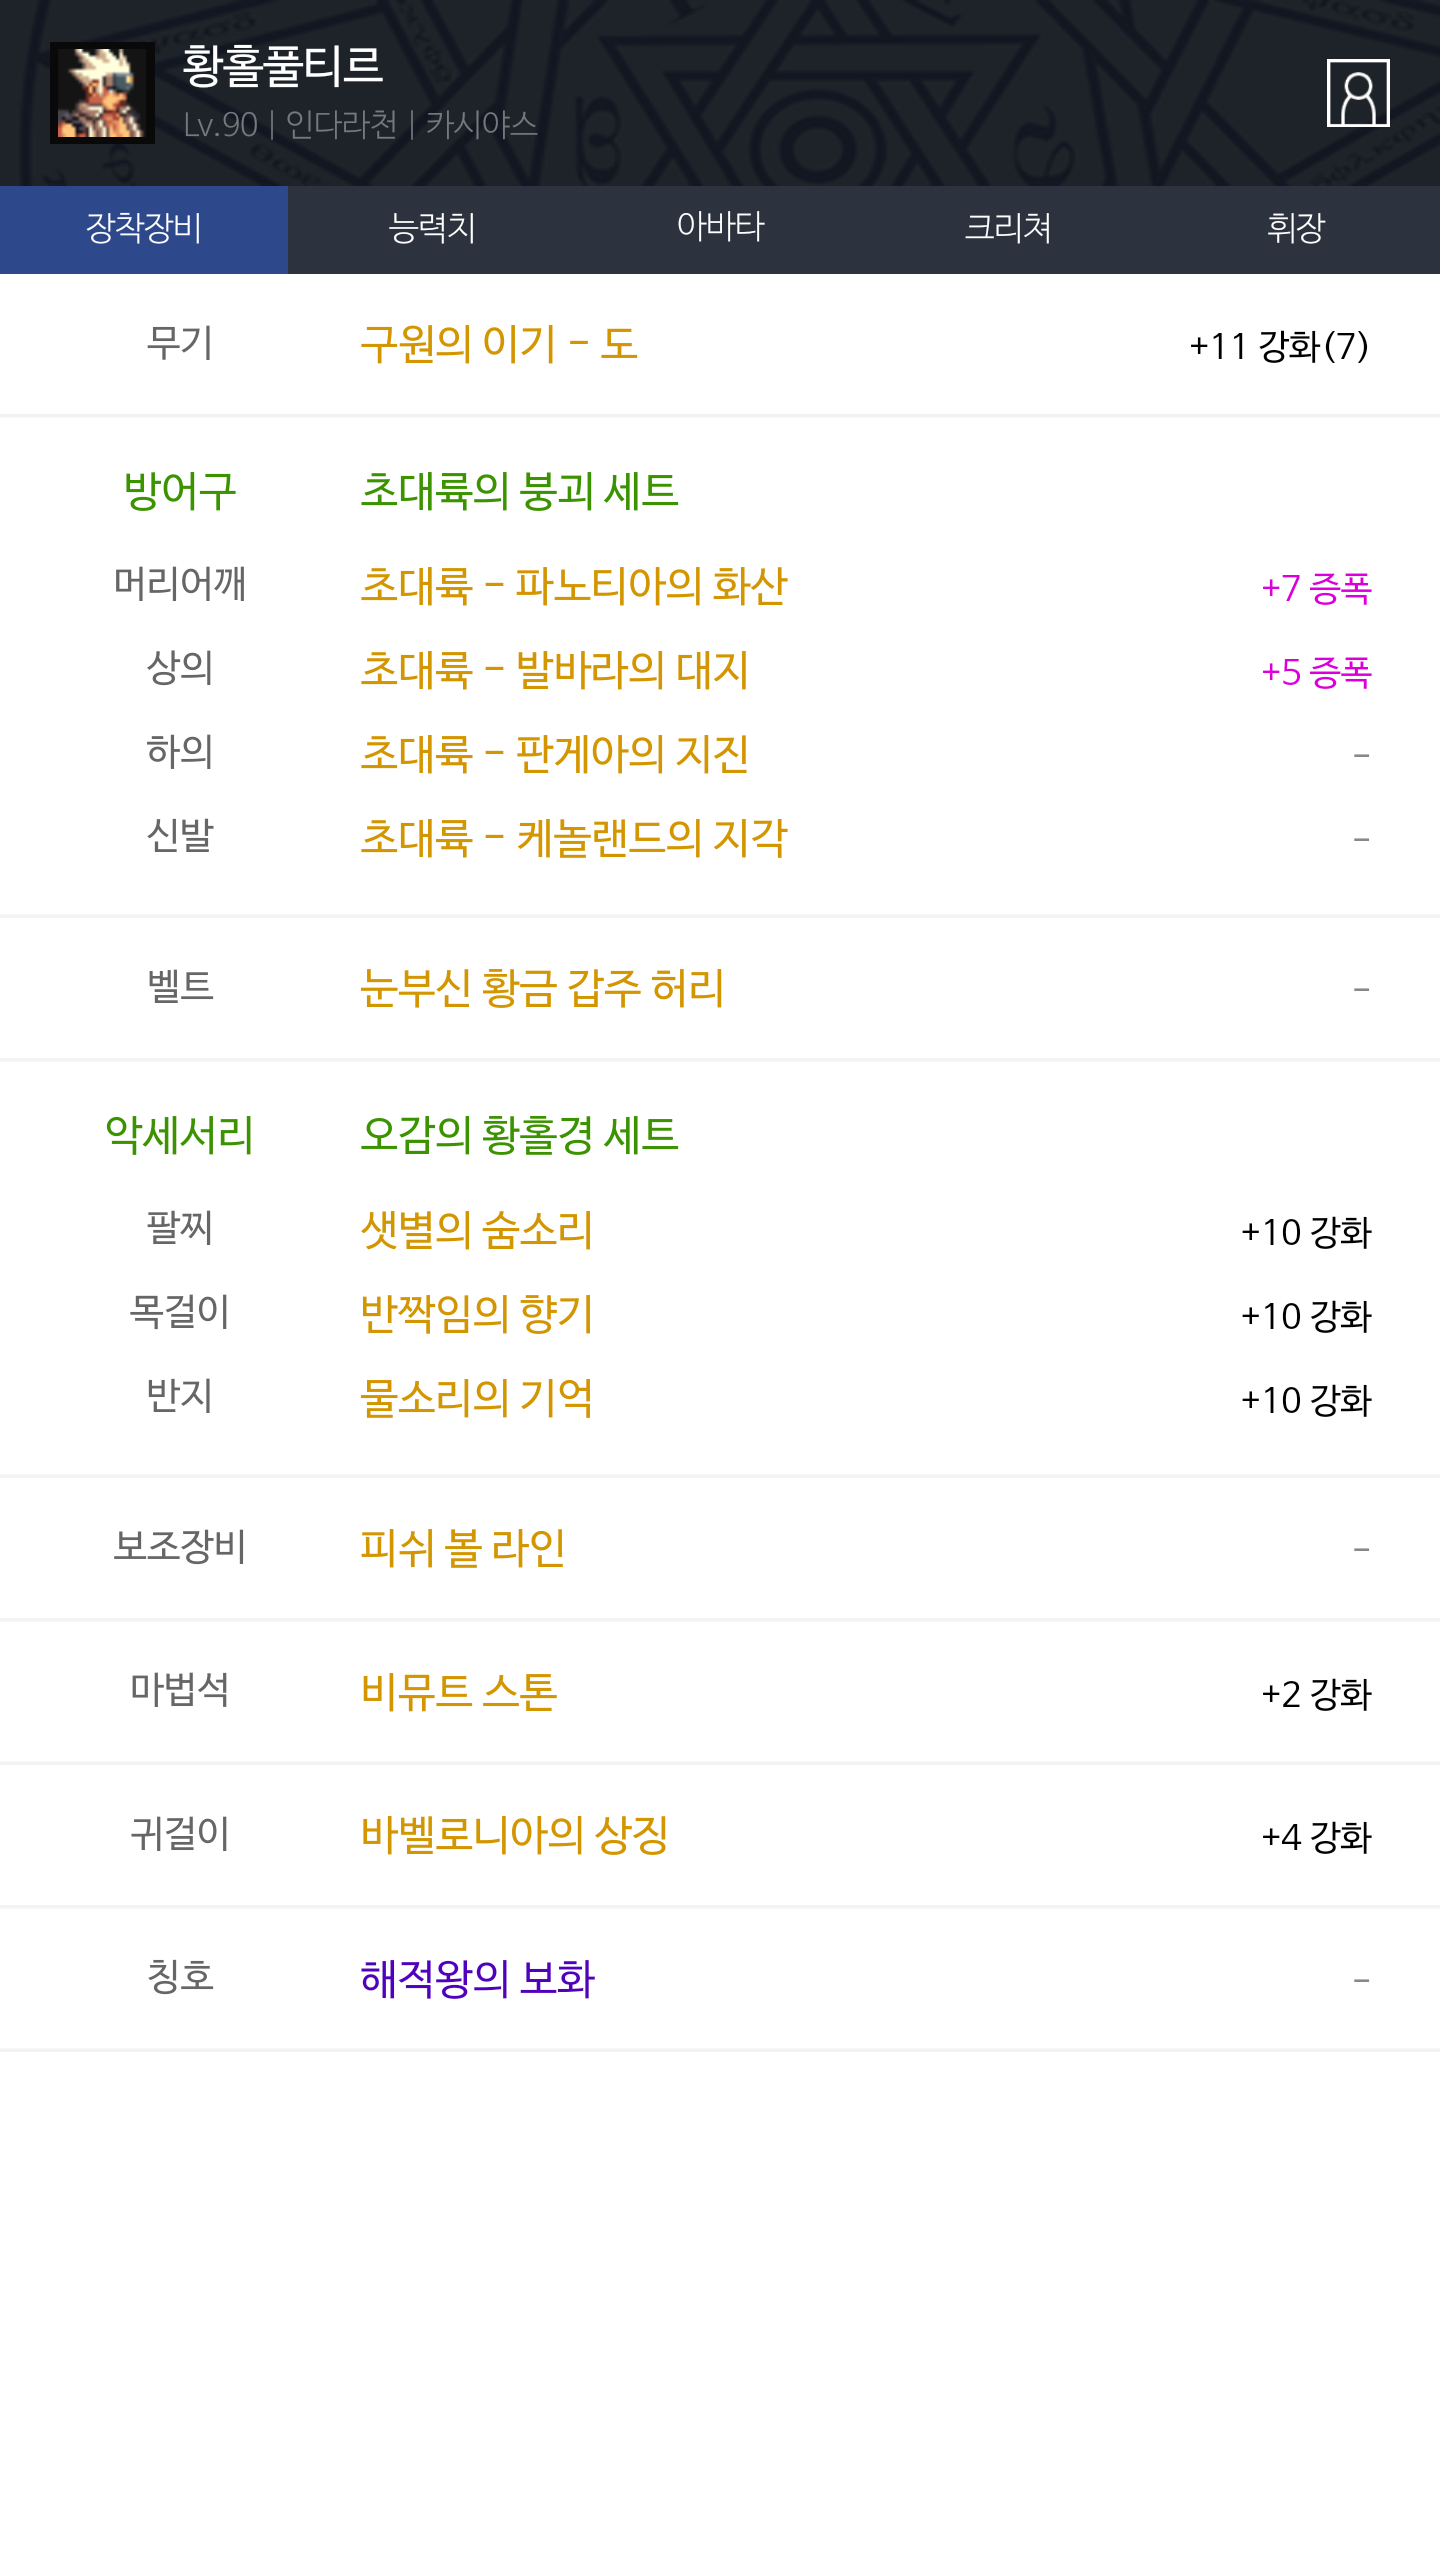
Task: Open 초대륙 - 케놀랜드의 지각 item
Action: [574, 838]
